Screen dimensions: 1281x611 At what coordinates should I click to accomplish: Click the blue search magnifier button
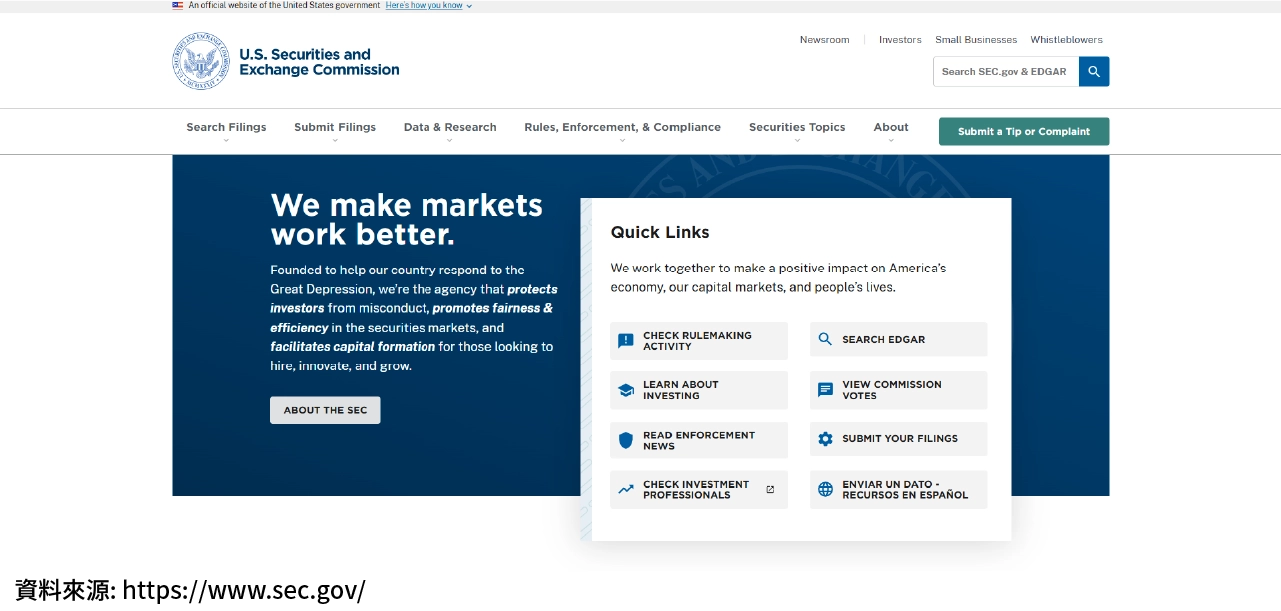point(1094,72)
